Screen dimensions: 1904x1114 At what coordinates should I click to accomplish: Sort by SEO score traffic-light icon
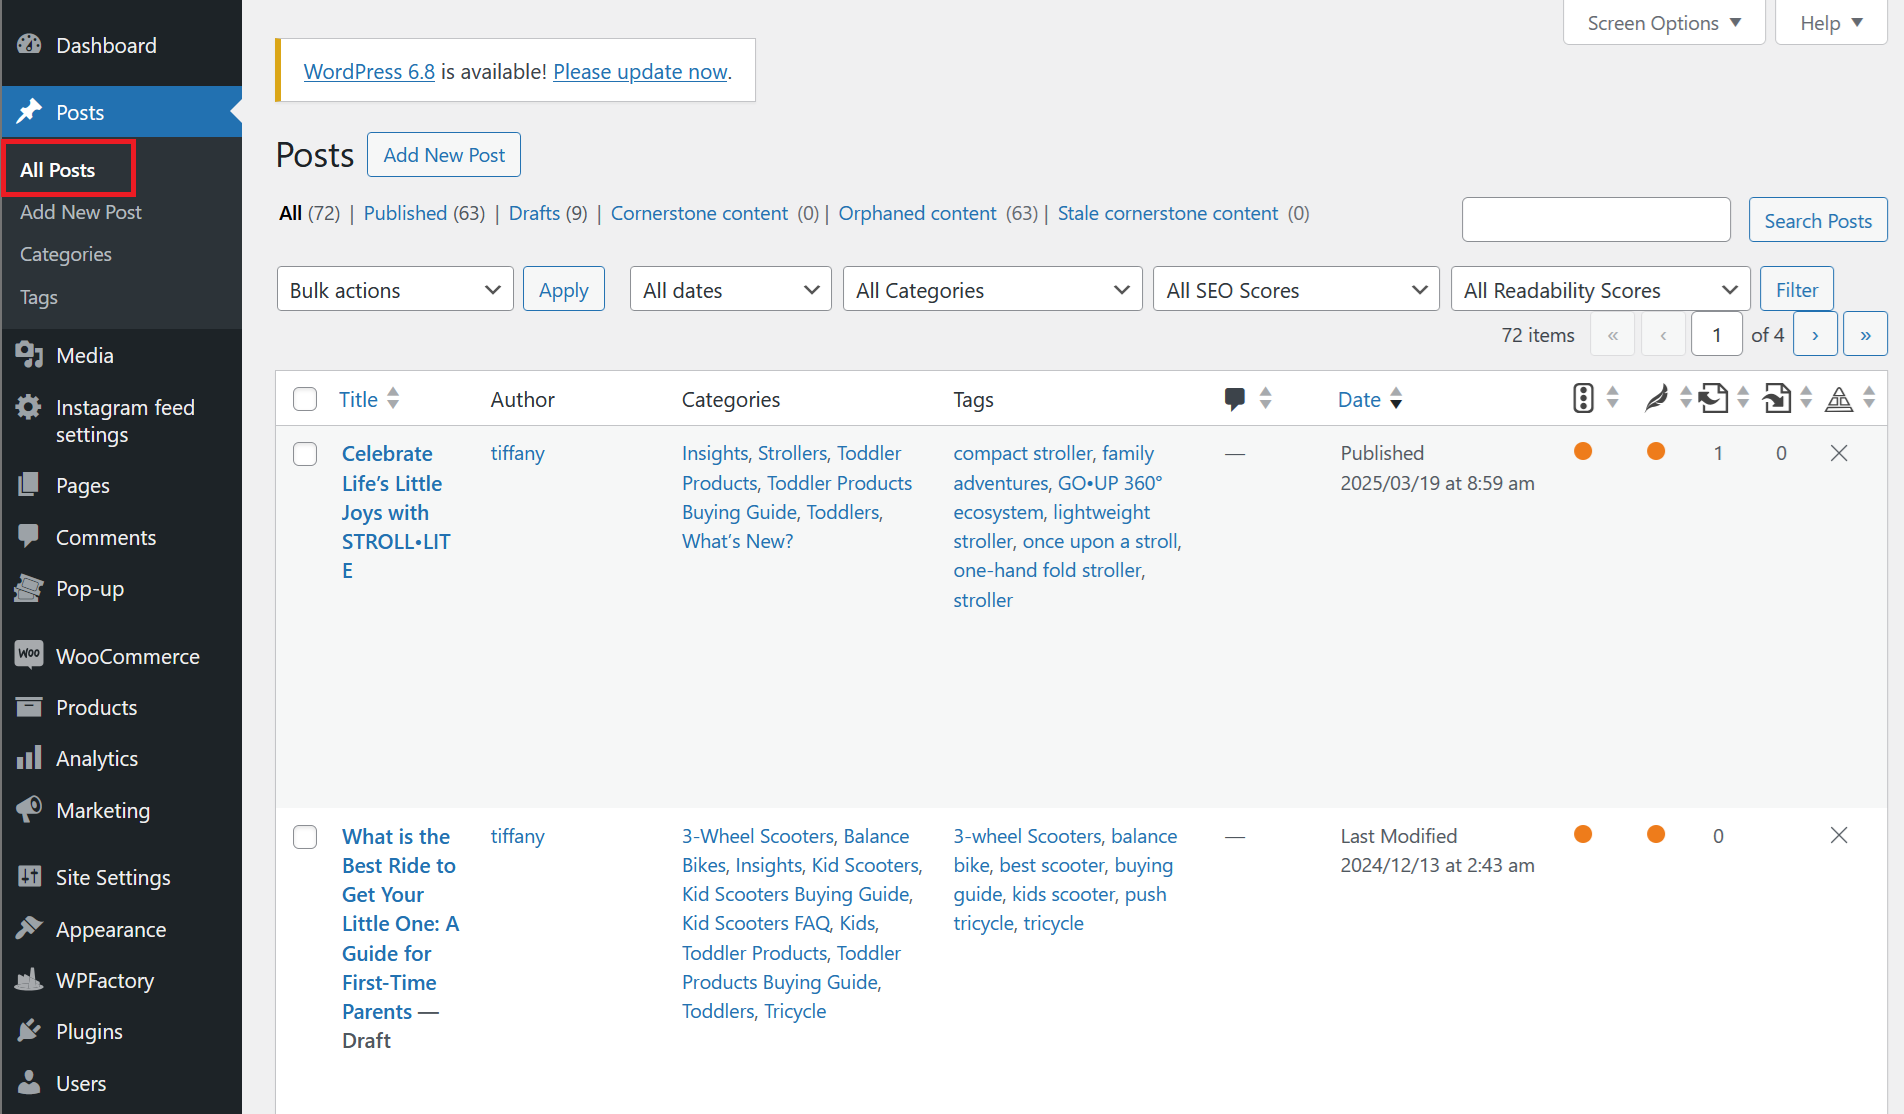1583,398
